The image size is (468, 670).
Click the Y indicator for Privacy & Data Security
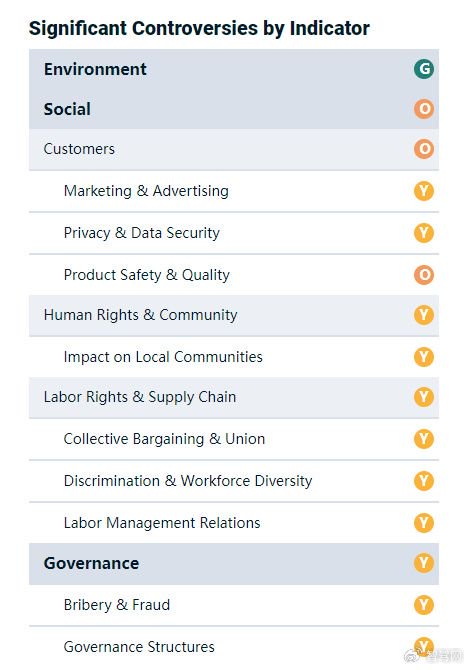tap(424, 233)
